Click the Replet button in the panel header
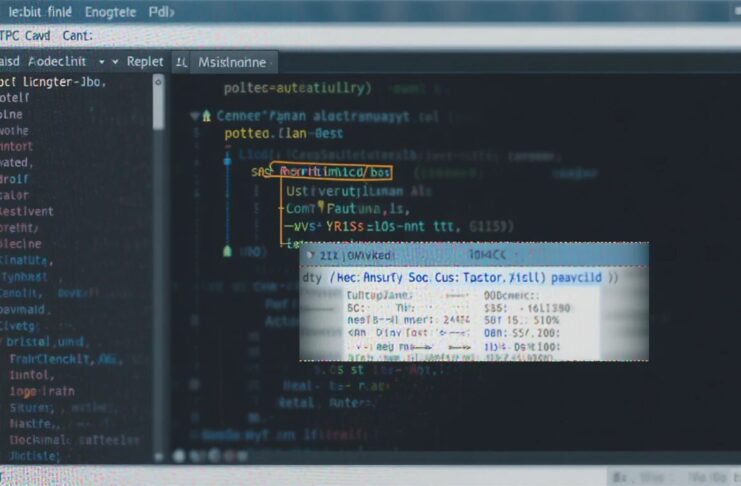The width and height of the screenshot is (741, 486). [x=145, y=61]
